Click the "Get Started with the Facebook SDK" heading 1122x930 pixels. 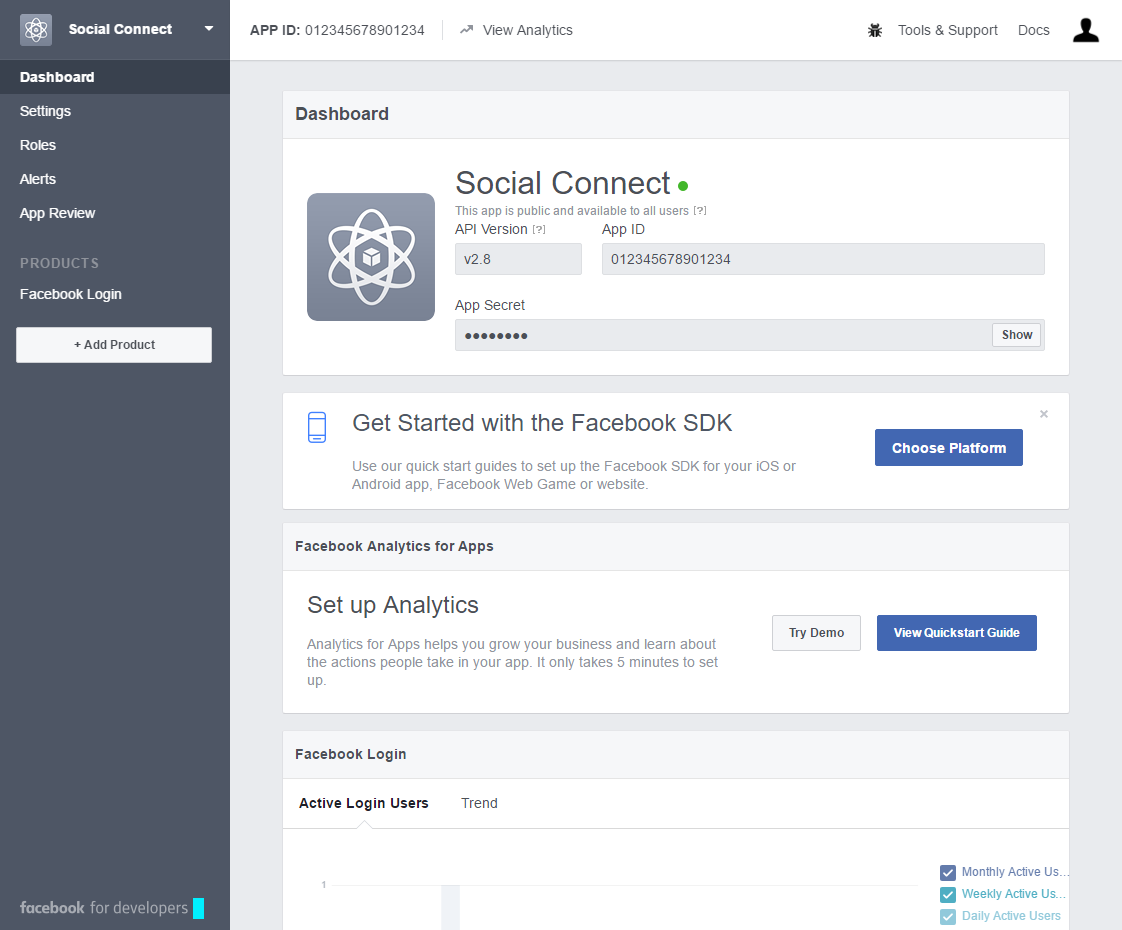(x=542, y=423)
